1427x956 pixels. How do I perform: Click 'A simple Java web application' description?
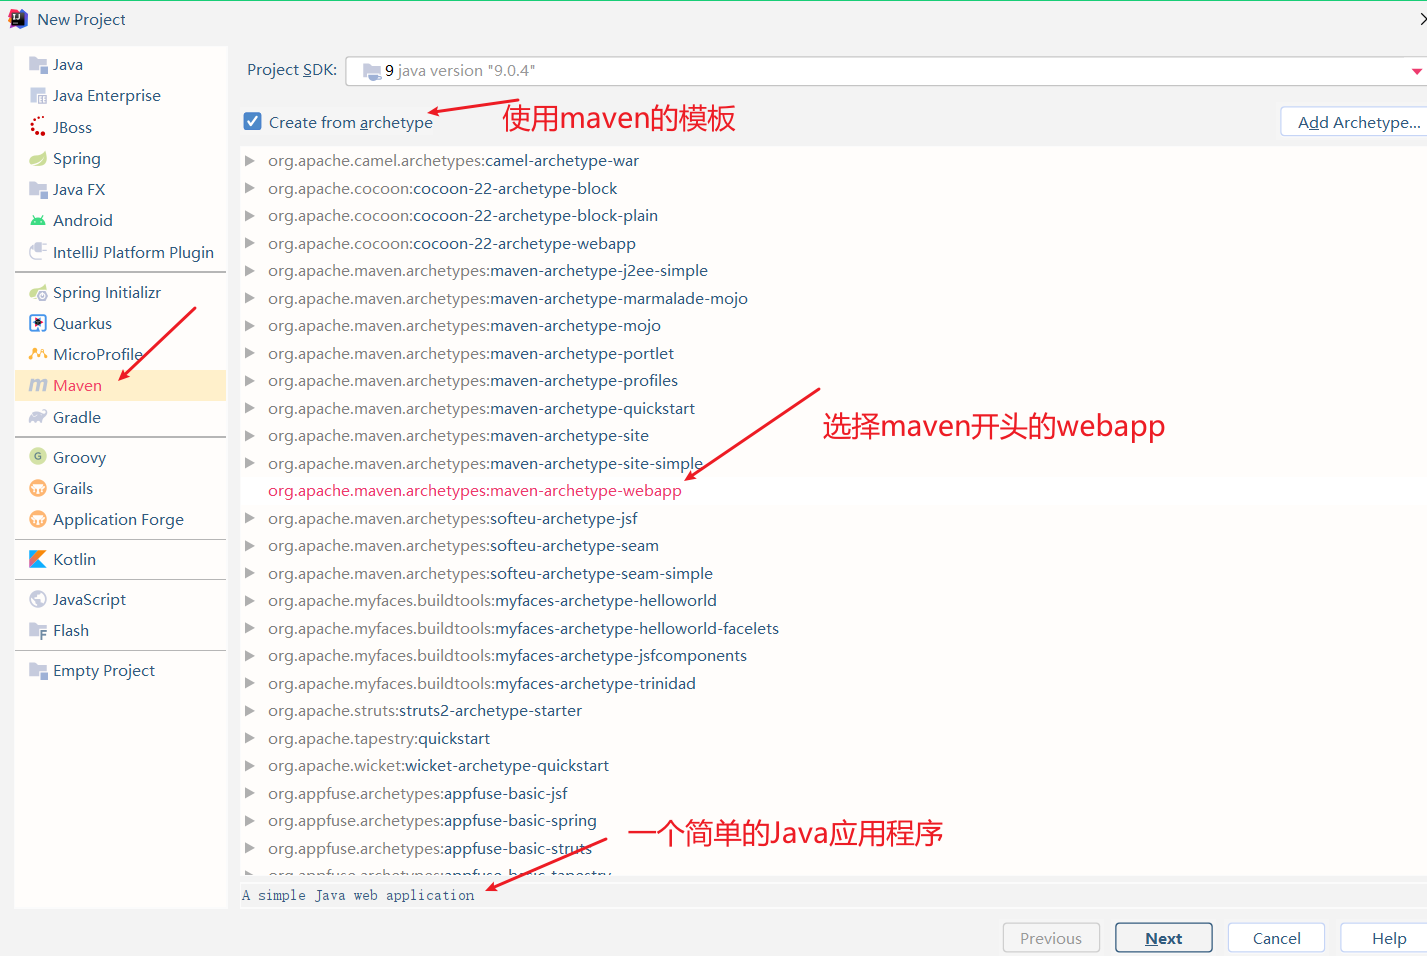coord(358,895)
